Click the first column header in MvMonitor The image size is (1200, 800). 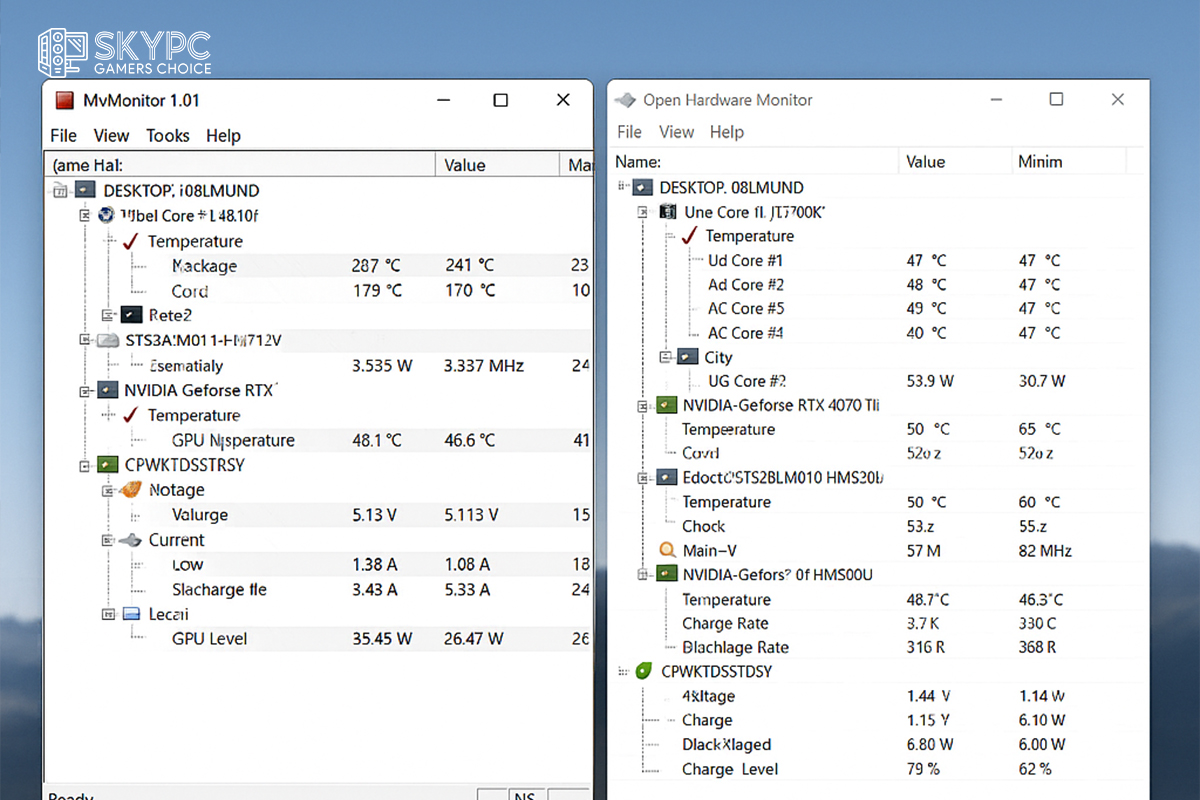click(240, 165)
